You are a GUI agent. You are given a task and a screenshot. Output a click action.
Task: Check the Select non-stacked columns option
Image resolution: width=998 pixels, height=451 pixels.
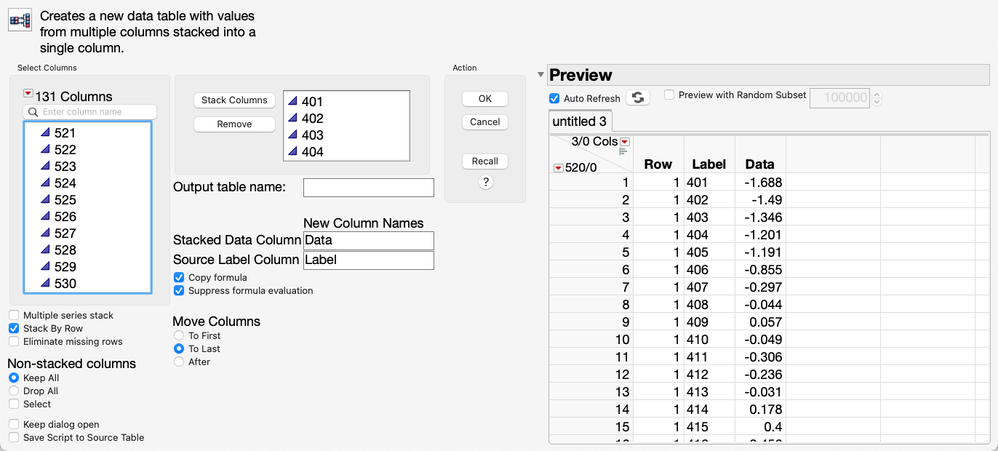pyautogui.click(x=14, y=404)
